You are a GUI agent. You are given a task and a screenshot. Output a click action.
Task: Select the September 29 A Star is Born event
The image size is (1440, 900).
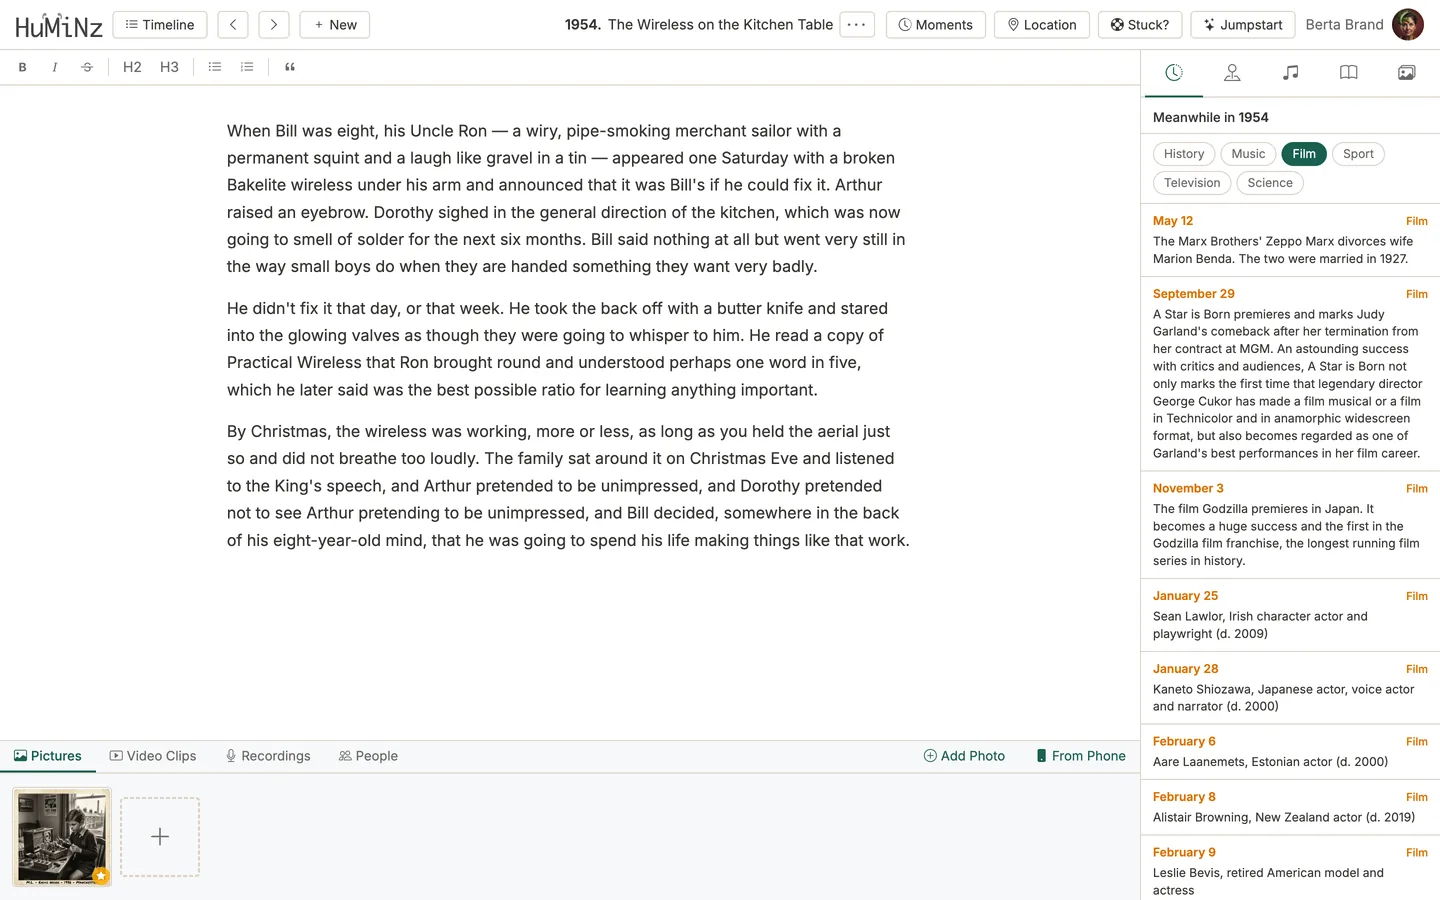1290,373
